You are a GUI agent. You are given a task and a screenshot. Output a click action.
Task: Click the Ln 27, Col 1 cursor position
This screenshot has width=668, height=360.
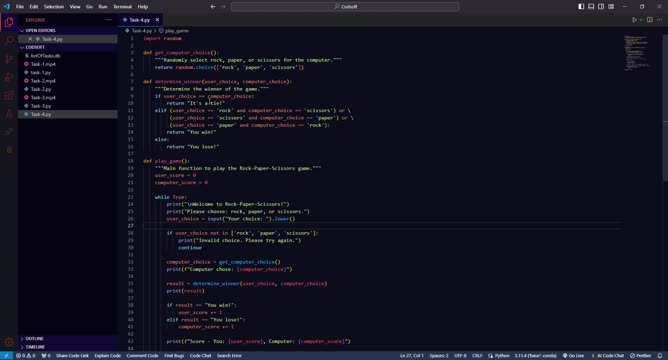point(412,356)
